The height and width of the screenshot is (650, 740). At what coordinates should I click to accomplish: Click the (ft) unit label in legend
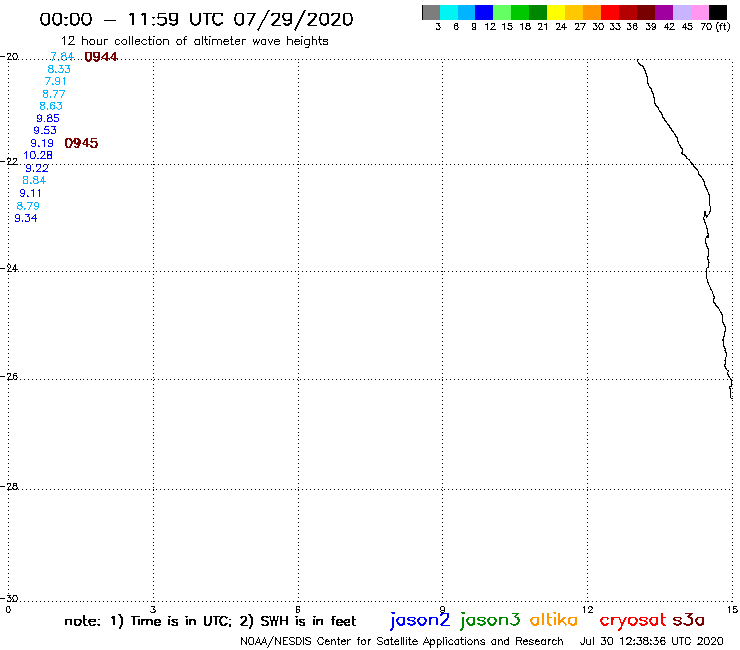[723, 26]
